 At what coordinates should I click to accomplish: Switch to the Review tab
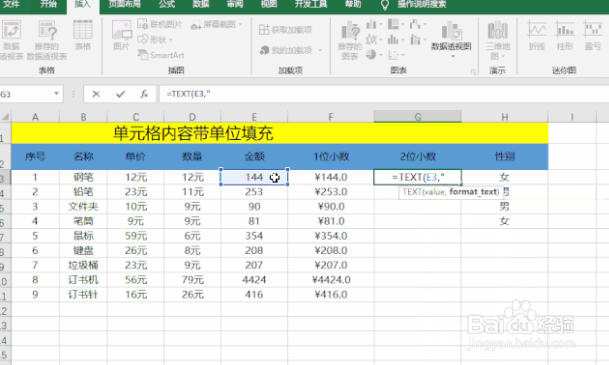[x=235, y=4]
